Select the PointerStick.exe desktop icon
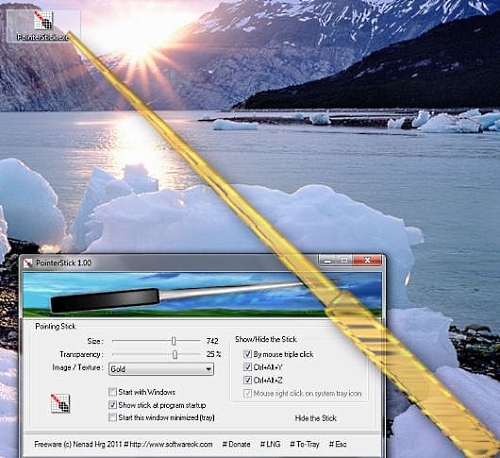 [x=43, y=26]
